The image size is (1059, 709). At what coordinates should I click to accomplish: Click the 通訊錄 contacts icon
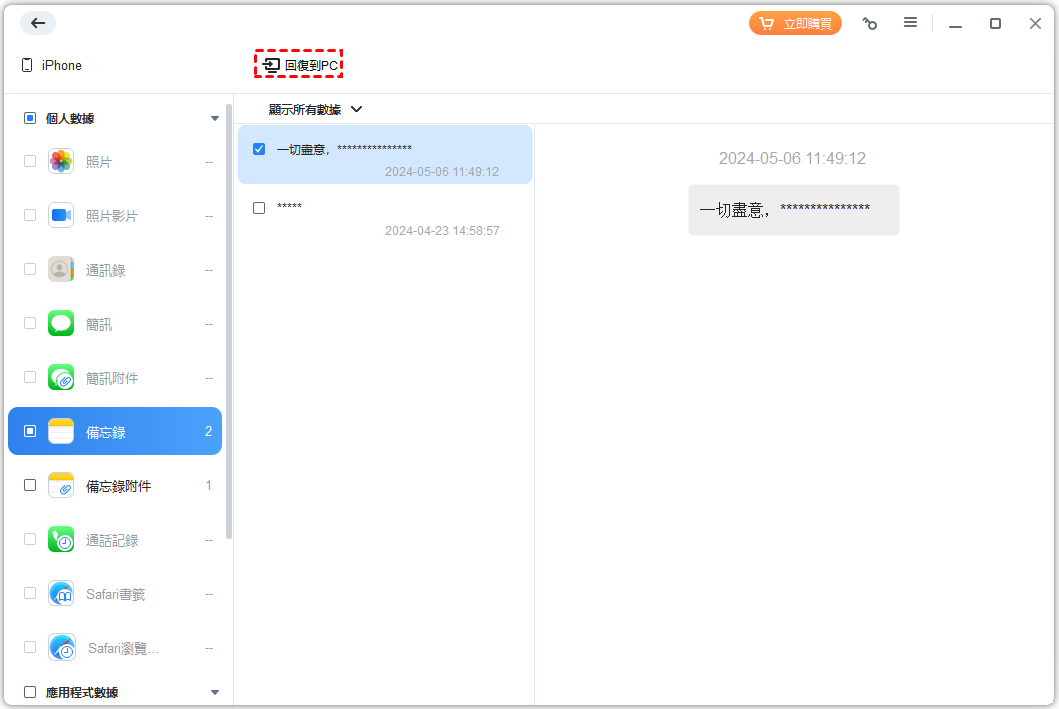pos(61,269)
